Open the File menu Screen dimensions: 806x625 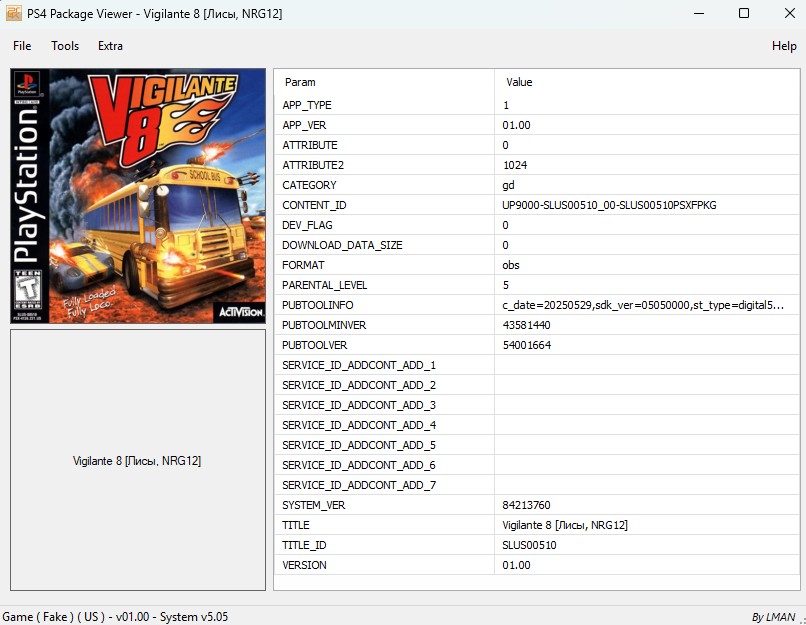(x=22, y=46)
